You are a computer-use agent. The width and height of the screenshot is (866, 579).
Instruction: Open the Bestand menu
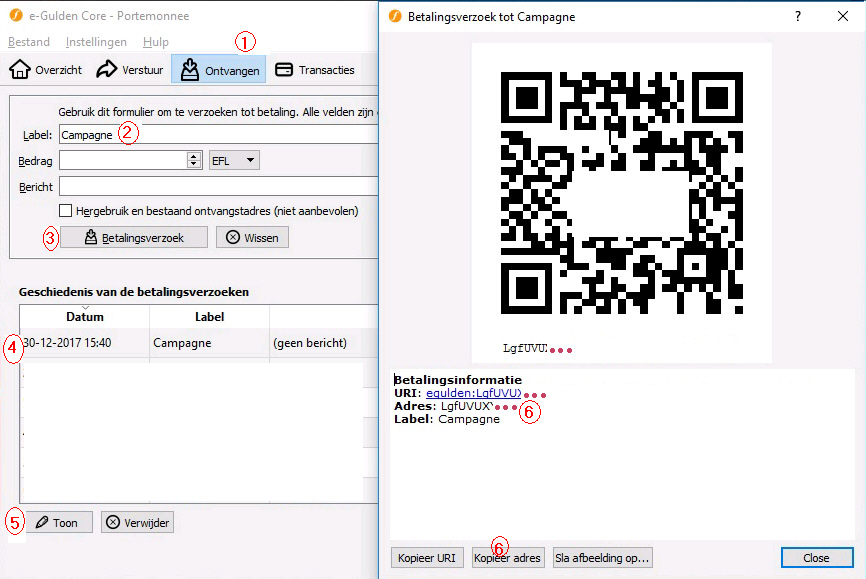[29, 42]
